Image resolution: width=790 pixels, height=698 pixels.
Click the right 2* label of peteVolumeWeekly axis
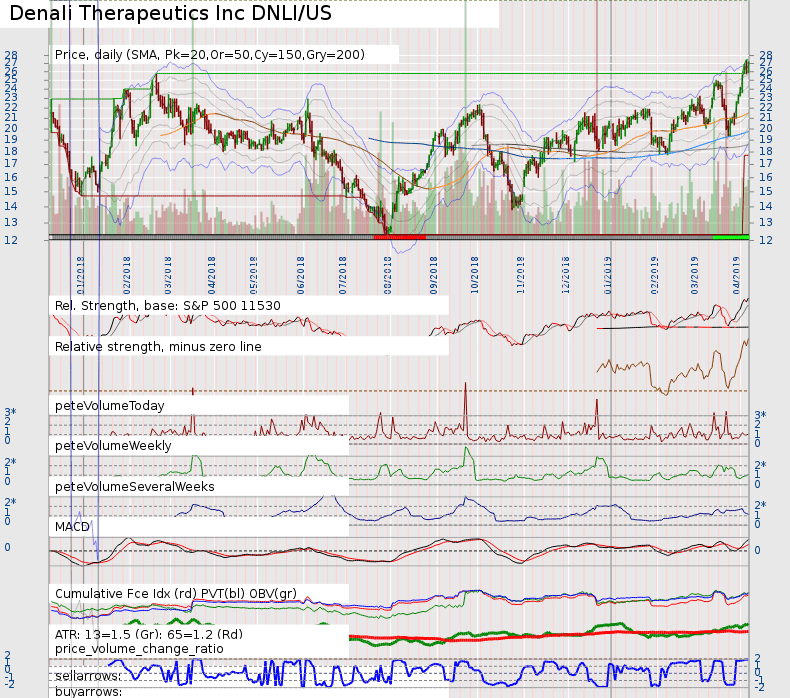coord(760,465)
